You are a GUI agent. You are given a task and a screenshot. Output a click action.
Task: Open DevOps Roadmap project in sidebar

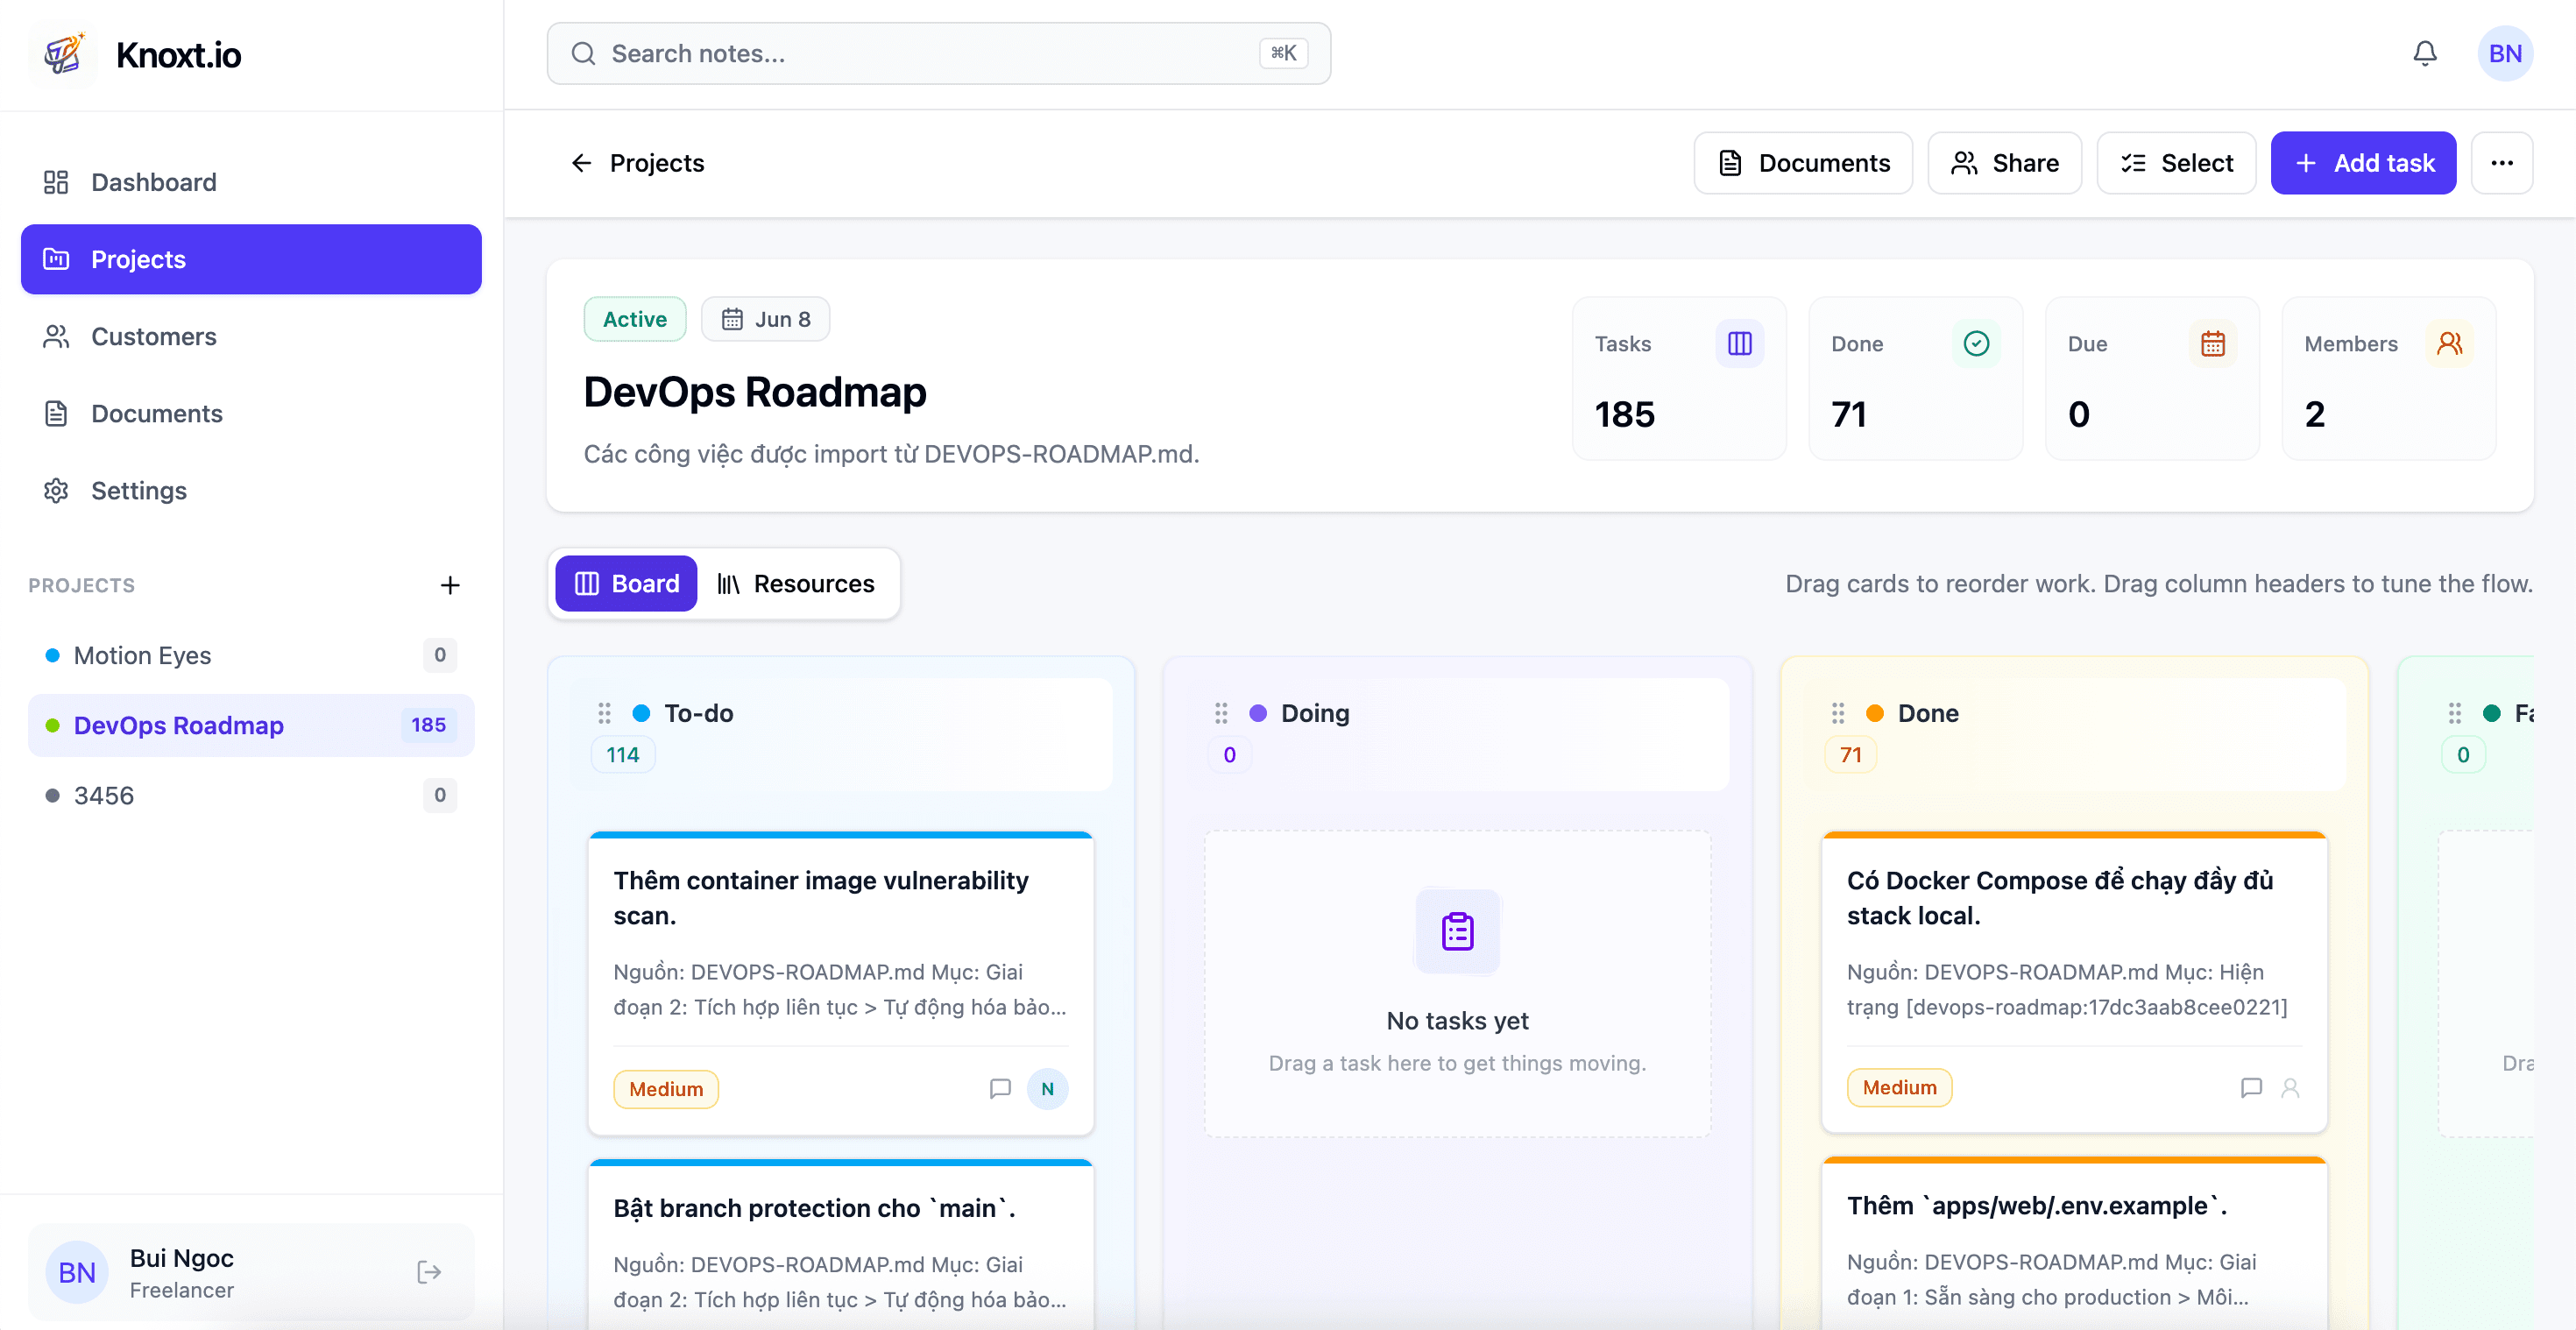pos(251,725)
